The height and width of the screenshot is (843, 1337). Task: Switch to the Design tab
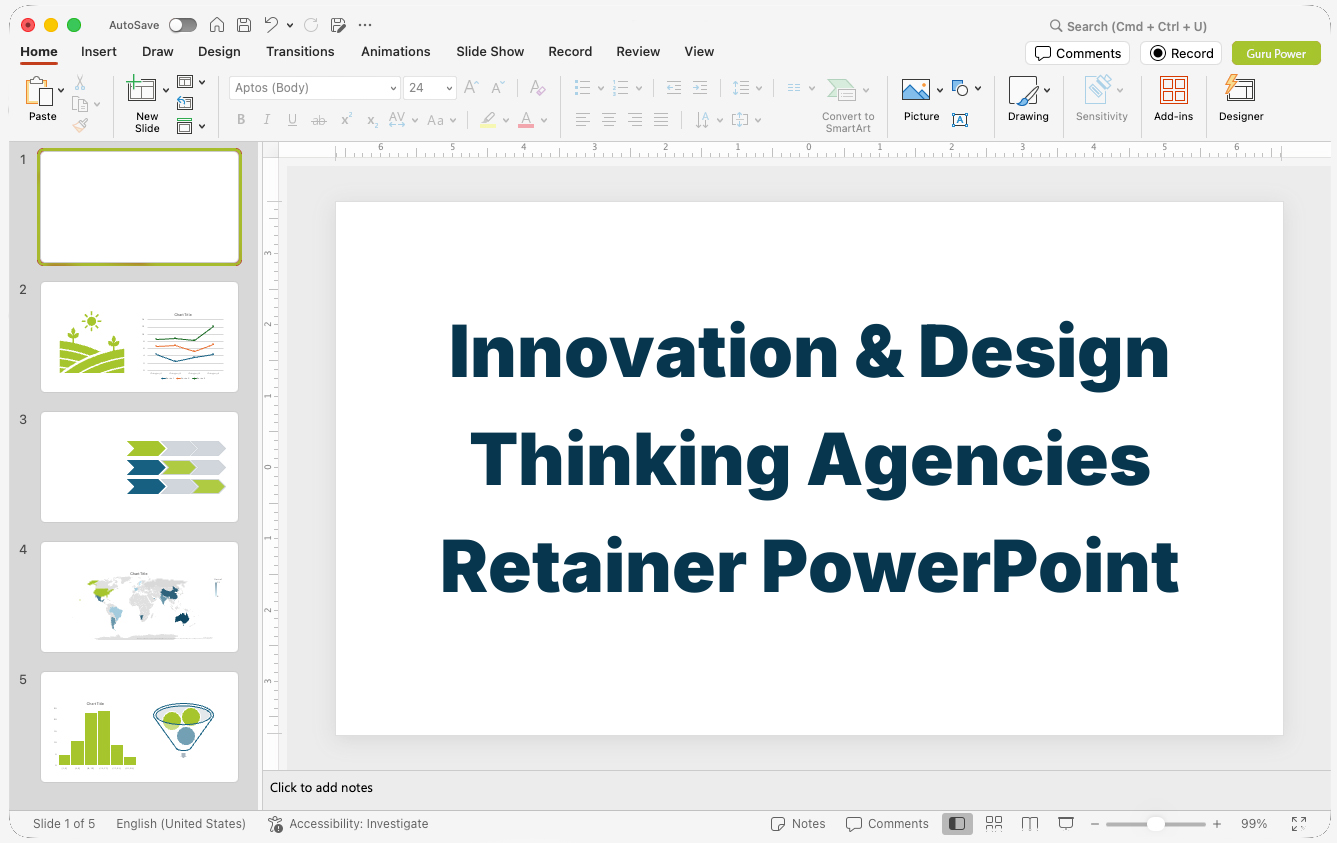(x=219, y=52)
